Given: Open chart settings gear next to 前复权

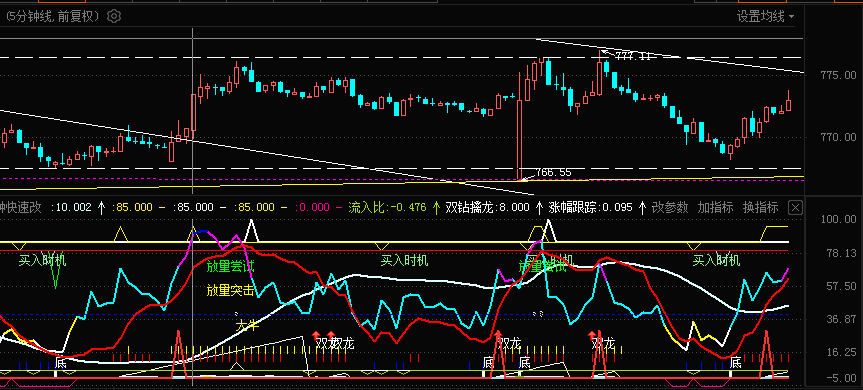Looking at the screenshot, I should [x=113, y=17].
